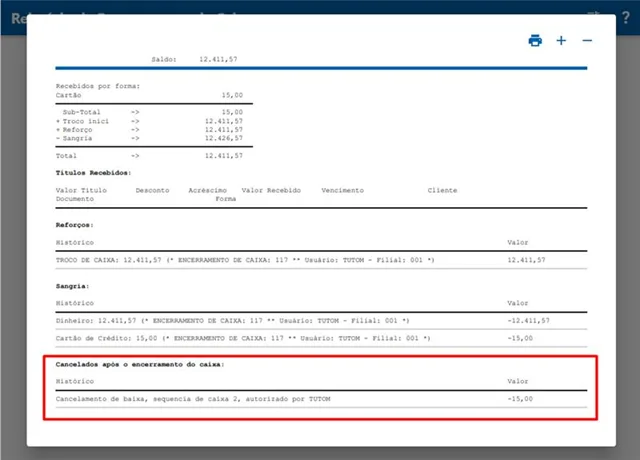Click the sangria value -12.411,57

pos(529,321)
